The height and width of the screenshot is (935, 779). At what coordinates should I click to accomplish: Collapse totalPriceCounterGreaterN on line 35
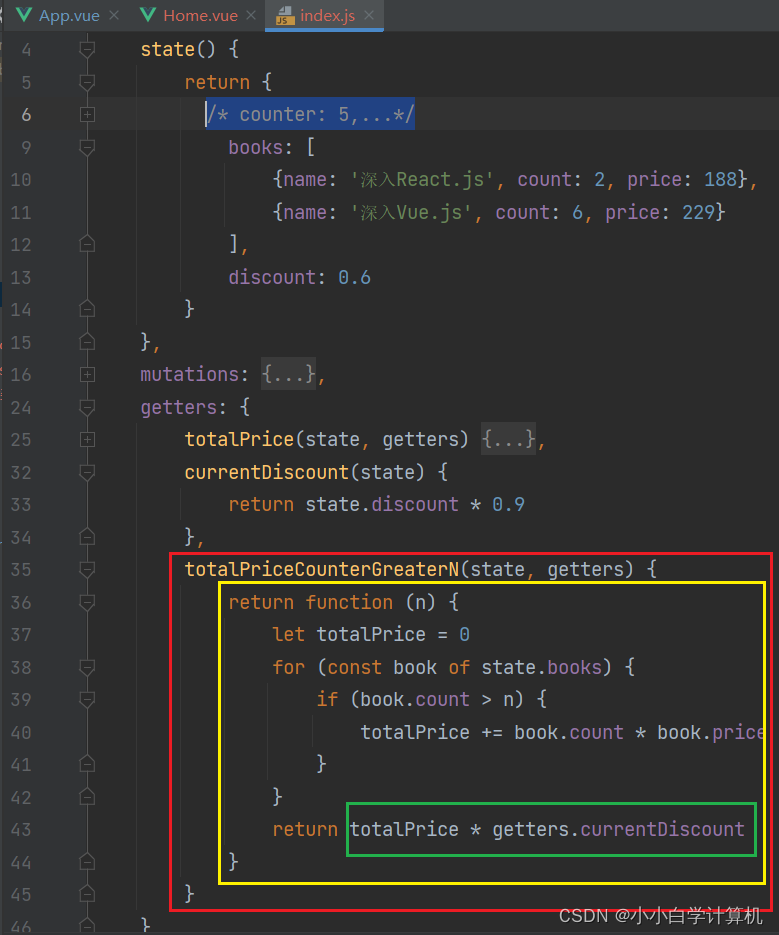coord(87,569)
